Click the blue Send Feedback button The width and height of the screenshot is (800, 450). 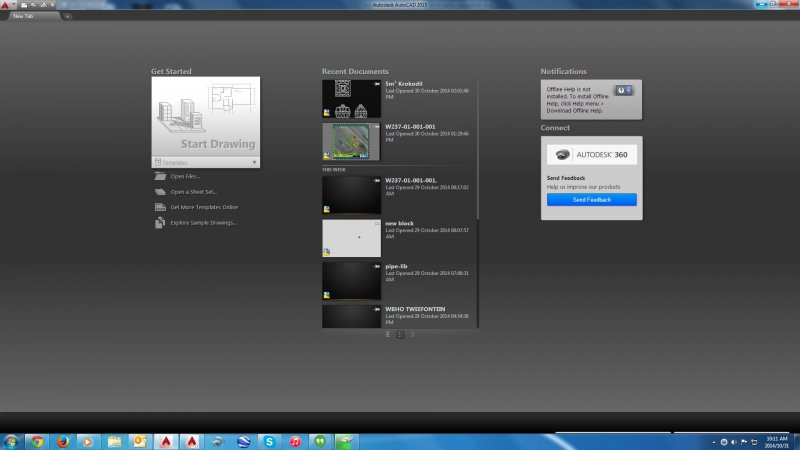coord(591,199)
